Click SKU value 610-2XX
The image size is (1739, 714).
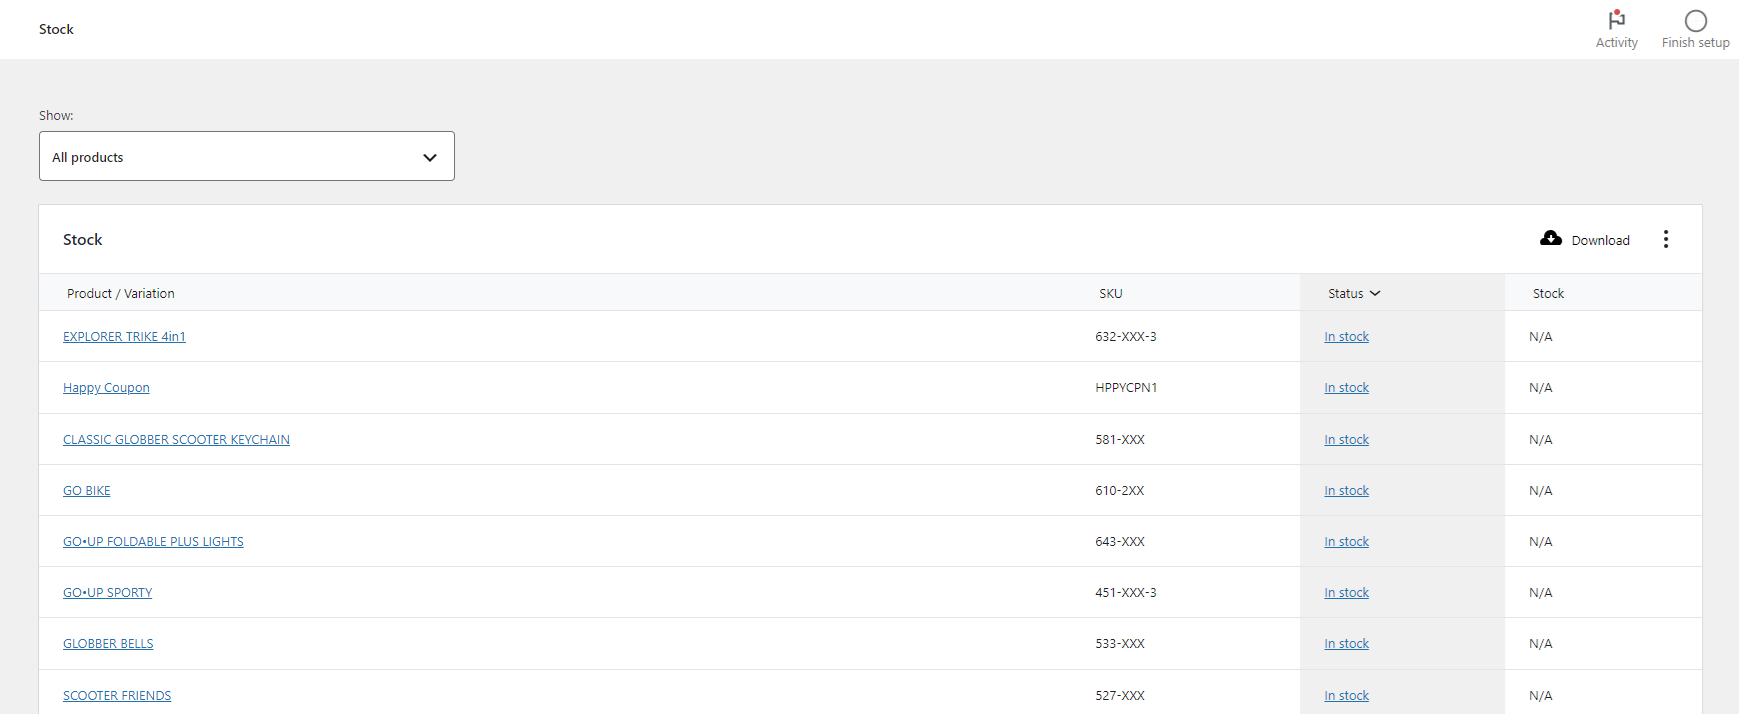tap(1120, 491)
